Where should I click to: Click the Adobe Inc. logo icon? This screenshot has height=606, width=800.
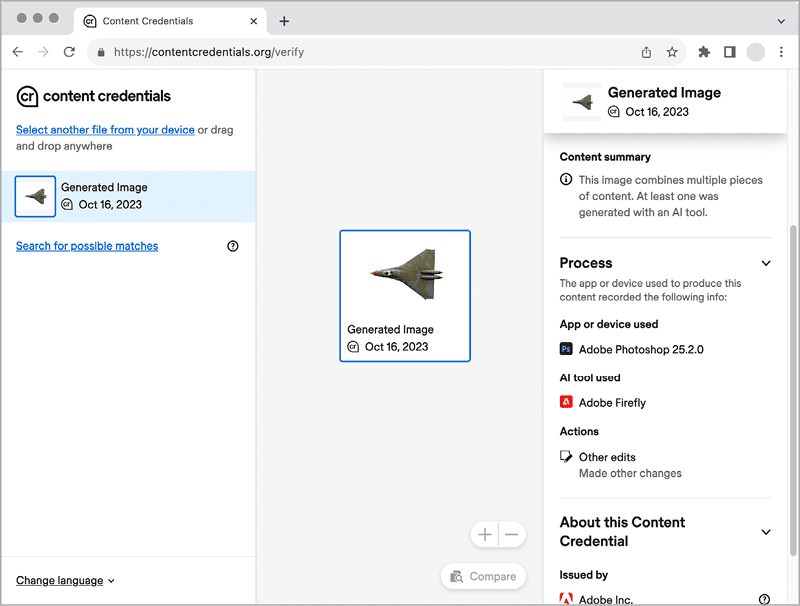coord(566,599)
